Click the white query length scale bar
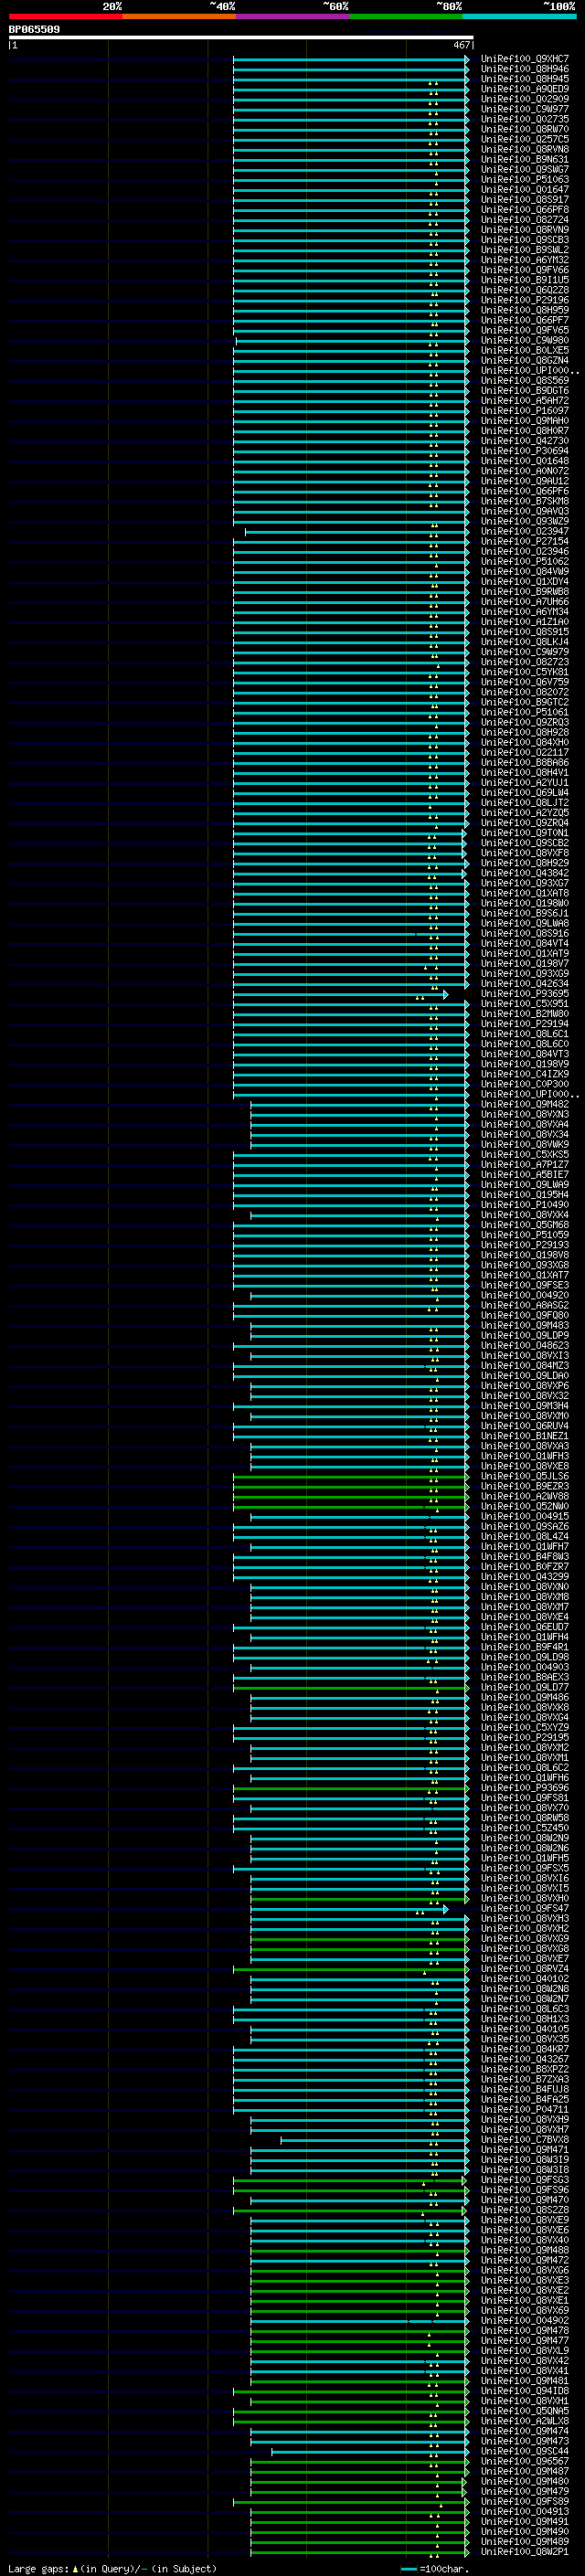Screen dimensions: 585x2576 (240, 38)
